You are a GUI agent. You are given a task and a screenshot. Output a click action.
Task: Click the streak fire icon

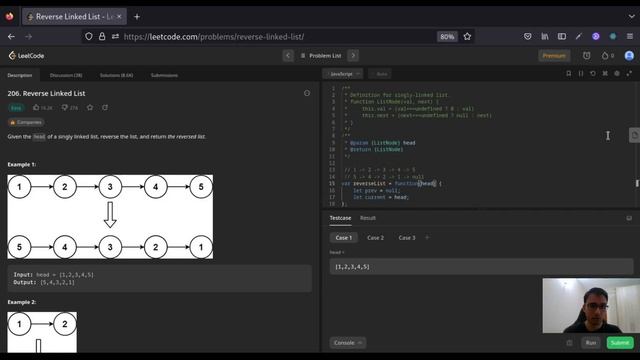pyautogui.click(x=605, y=56)
